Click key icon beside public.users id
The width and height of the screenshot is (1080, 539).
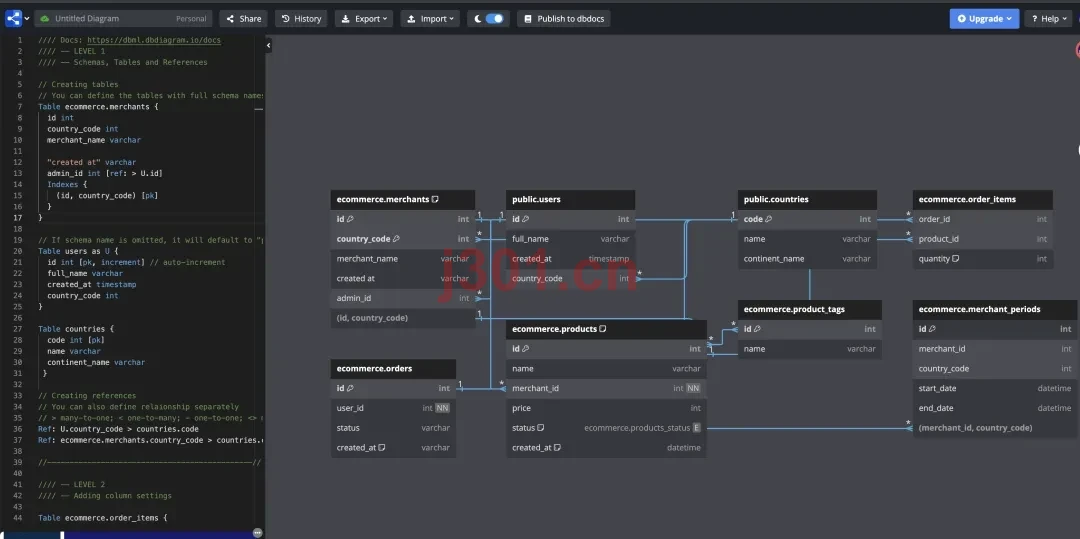[x=526, y=219]
